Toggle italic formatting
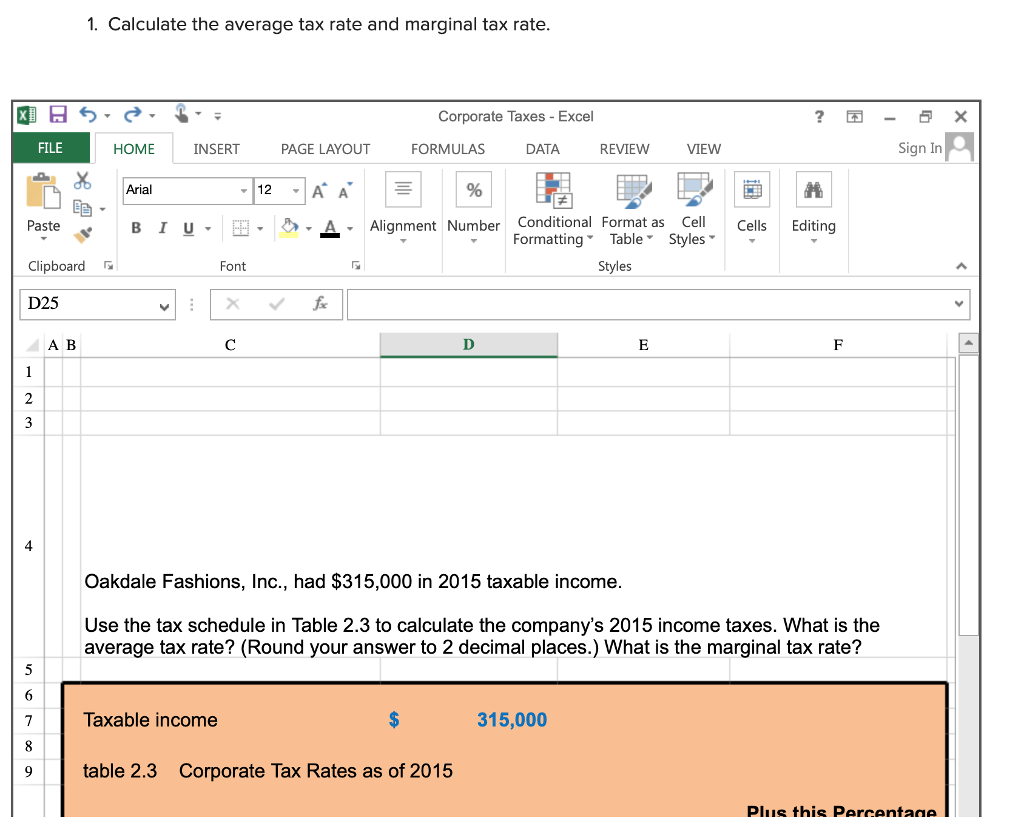This screenshot has width=1024, height=840. point(162,228)
